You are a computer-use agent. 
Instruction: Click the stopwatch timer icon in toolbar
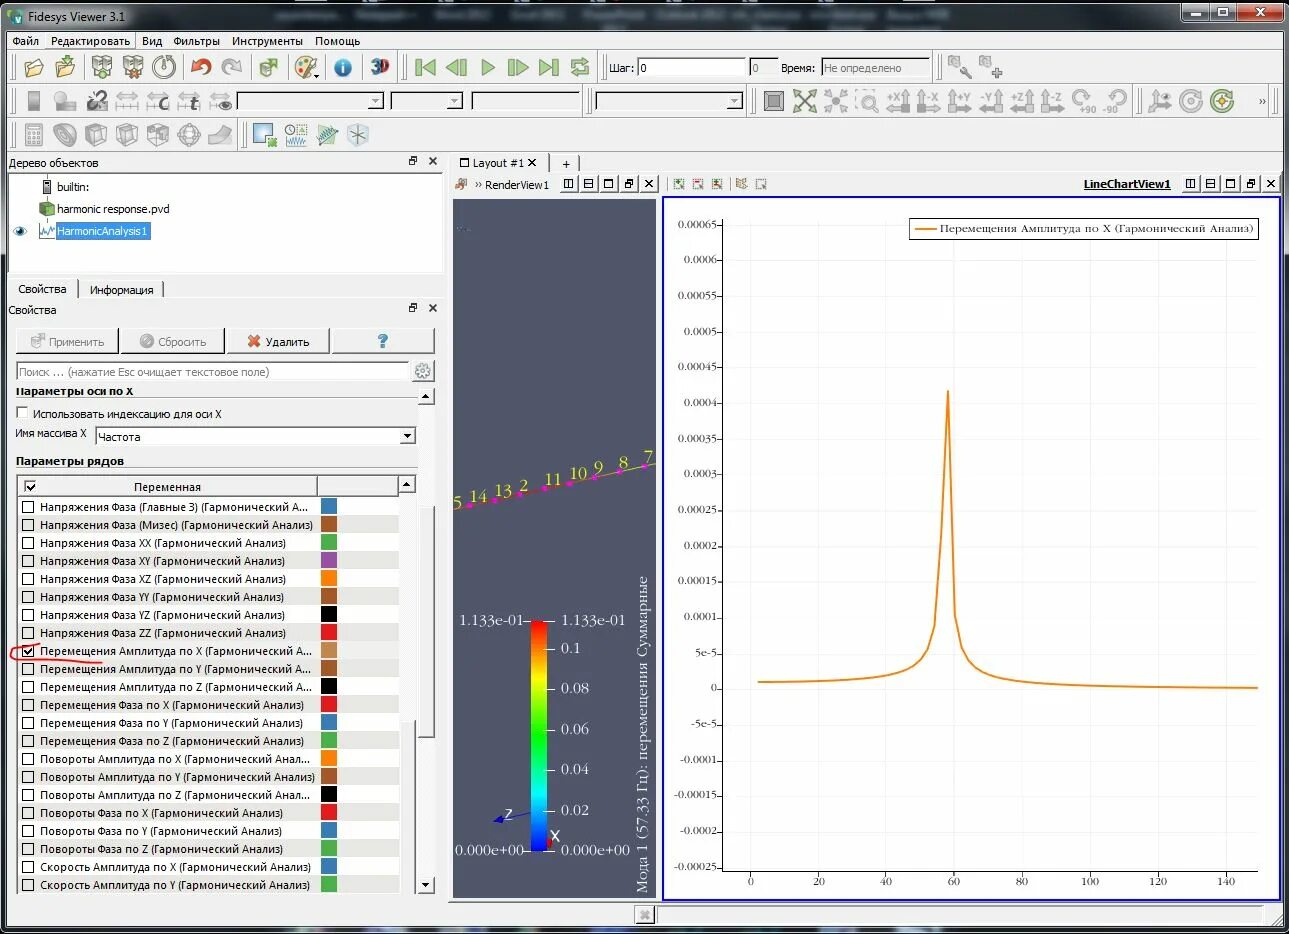coord(165,67)
